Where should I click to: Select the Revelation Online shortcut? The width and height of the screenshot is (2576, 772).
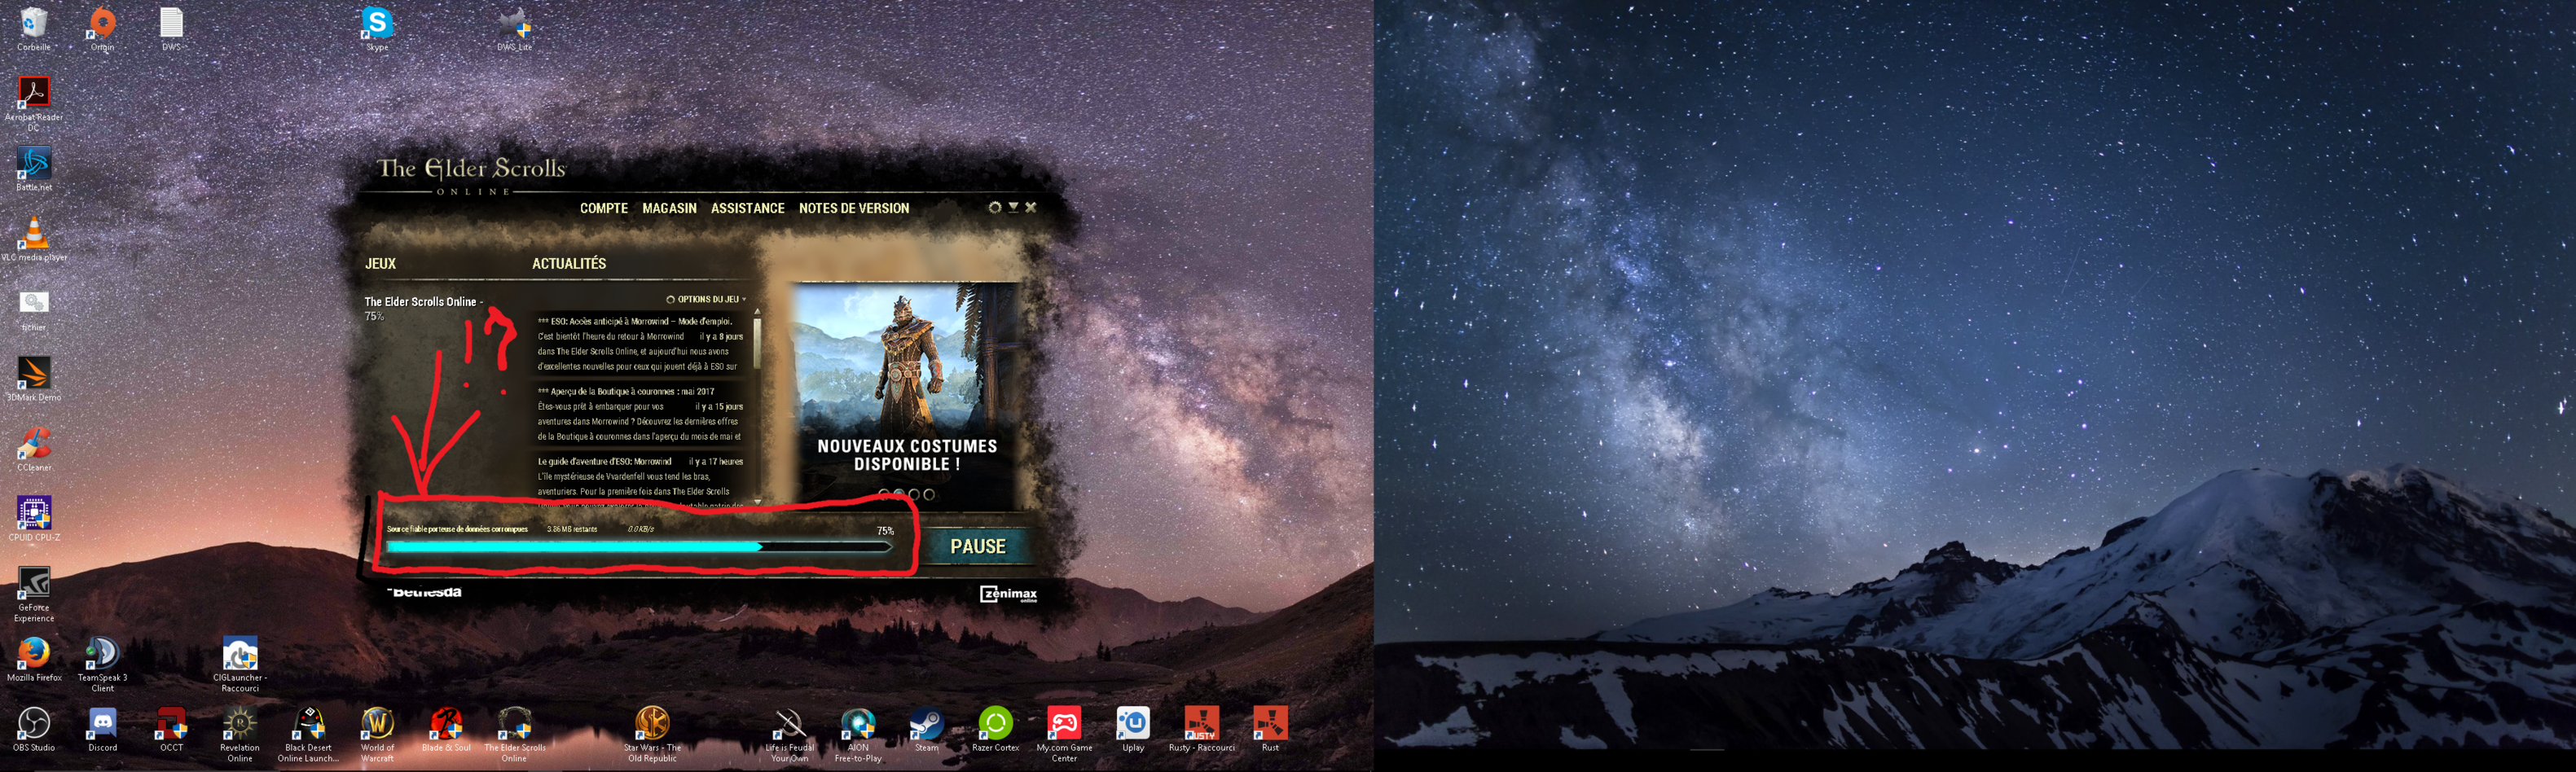tap(240, 735)
